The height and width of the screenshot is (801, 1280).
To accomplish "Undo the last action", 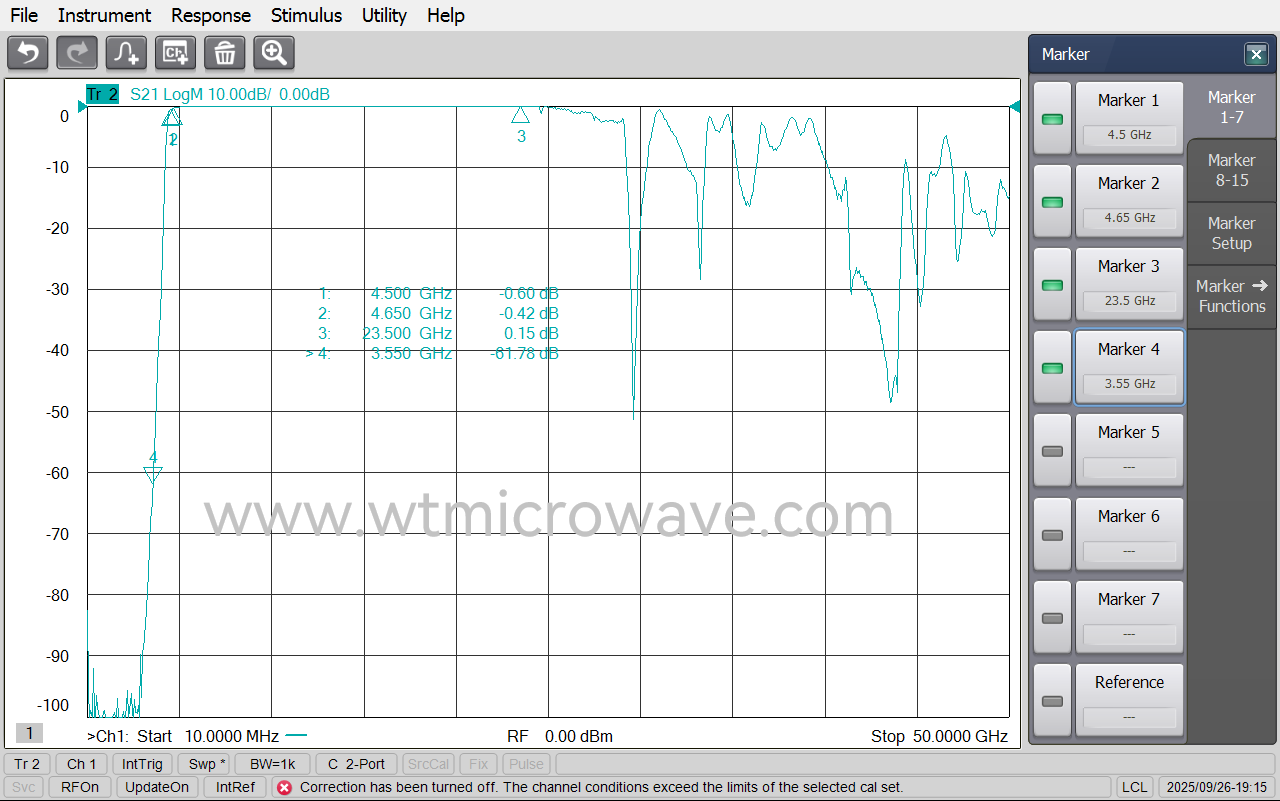I will [27, 53].
